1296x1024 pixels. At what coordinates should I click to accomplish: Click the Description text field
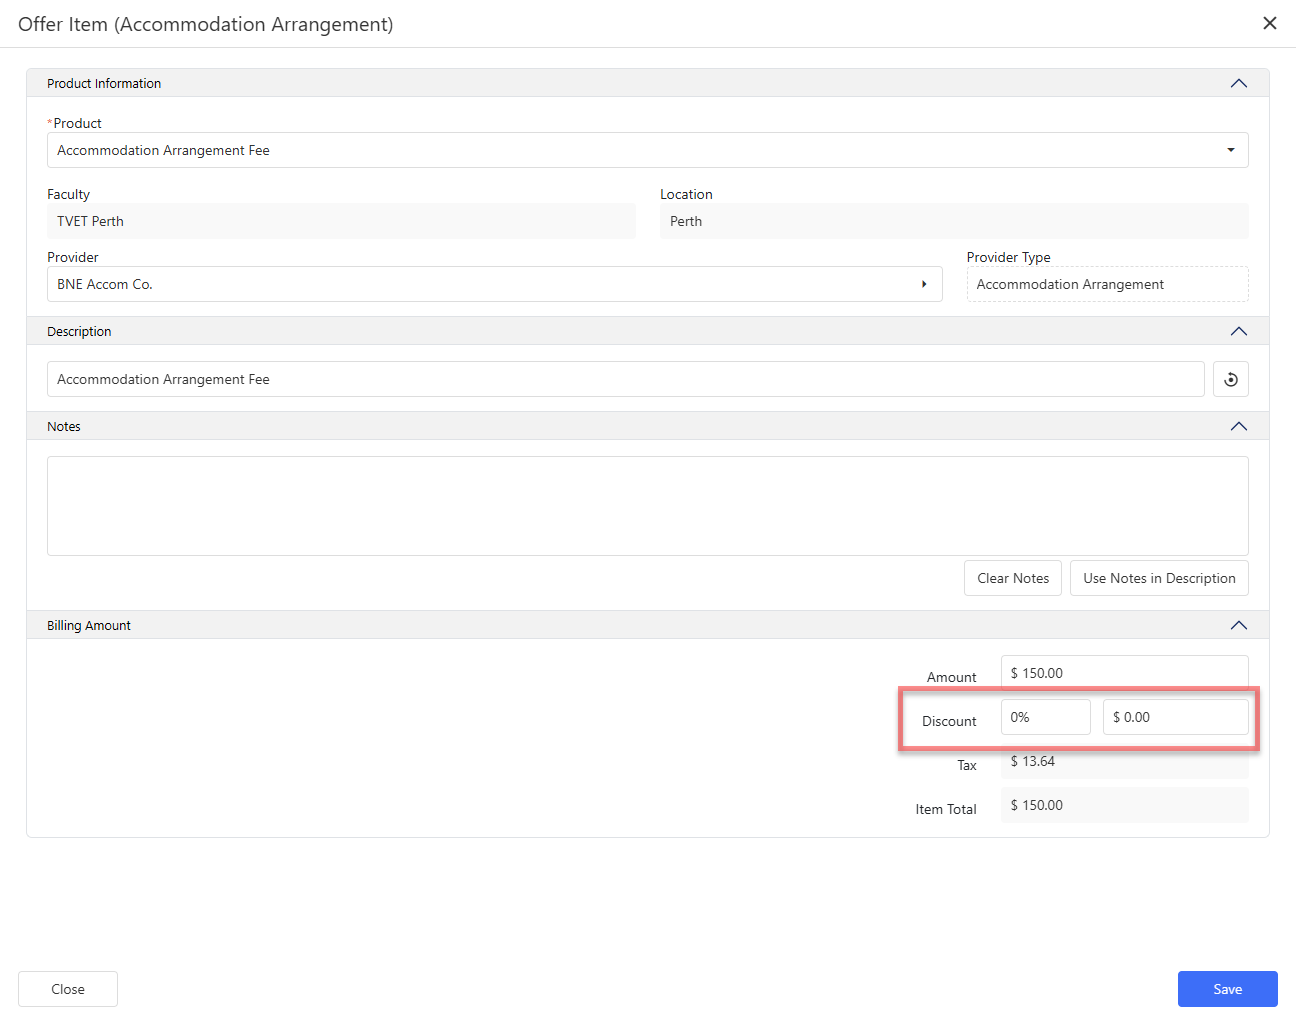point(626,379)
